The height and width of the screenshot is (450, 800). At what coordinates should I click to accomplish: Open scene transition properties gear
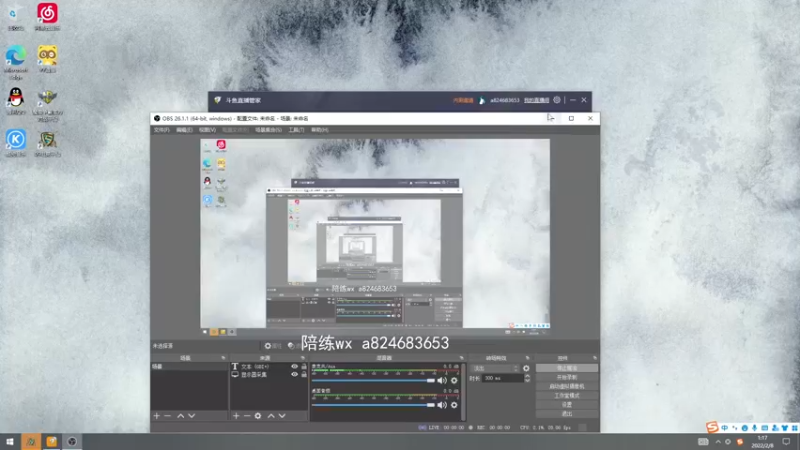526,368
